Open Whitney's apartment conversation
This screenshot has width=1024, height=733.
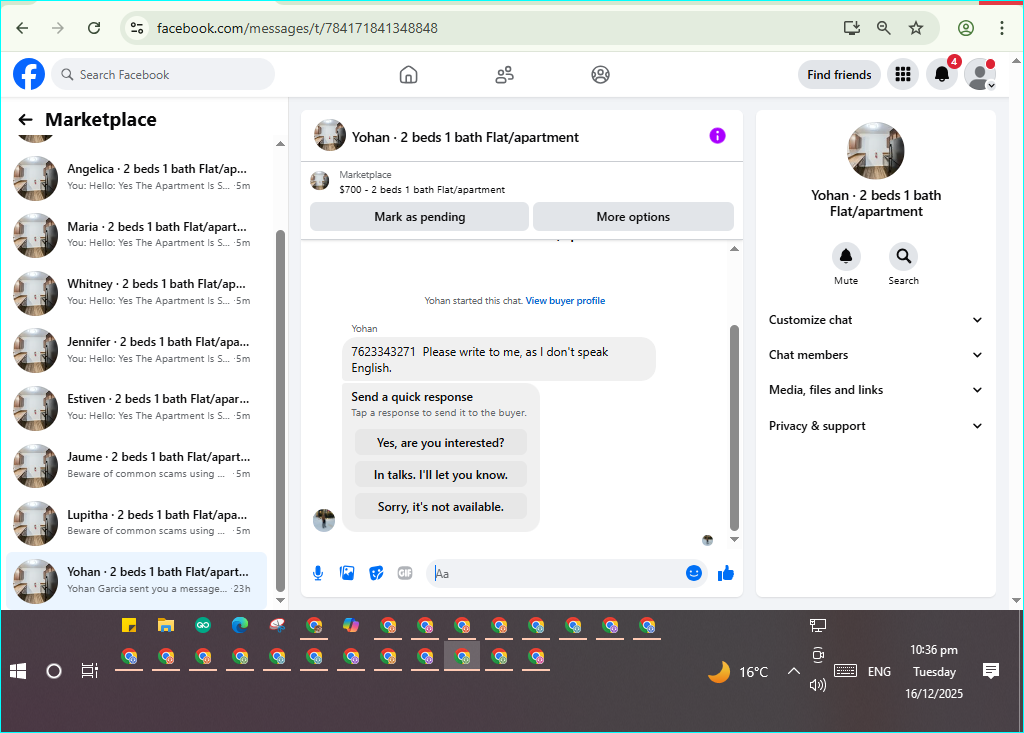tap(137, 293)
